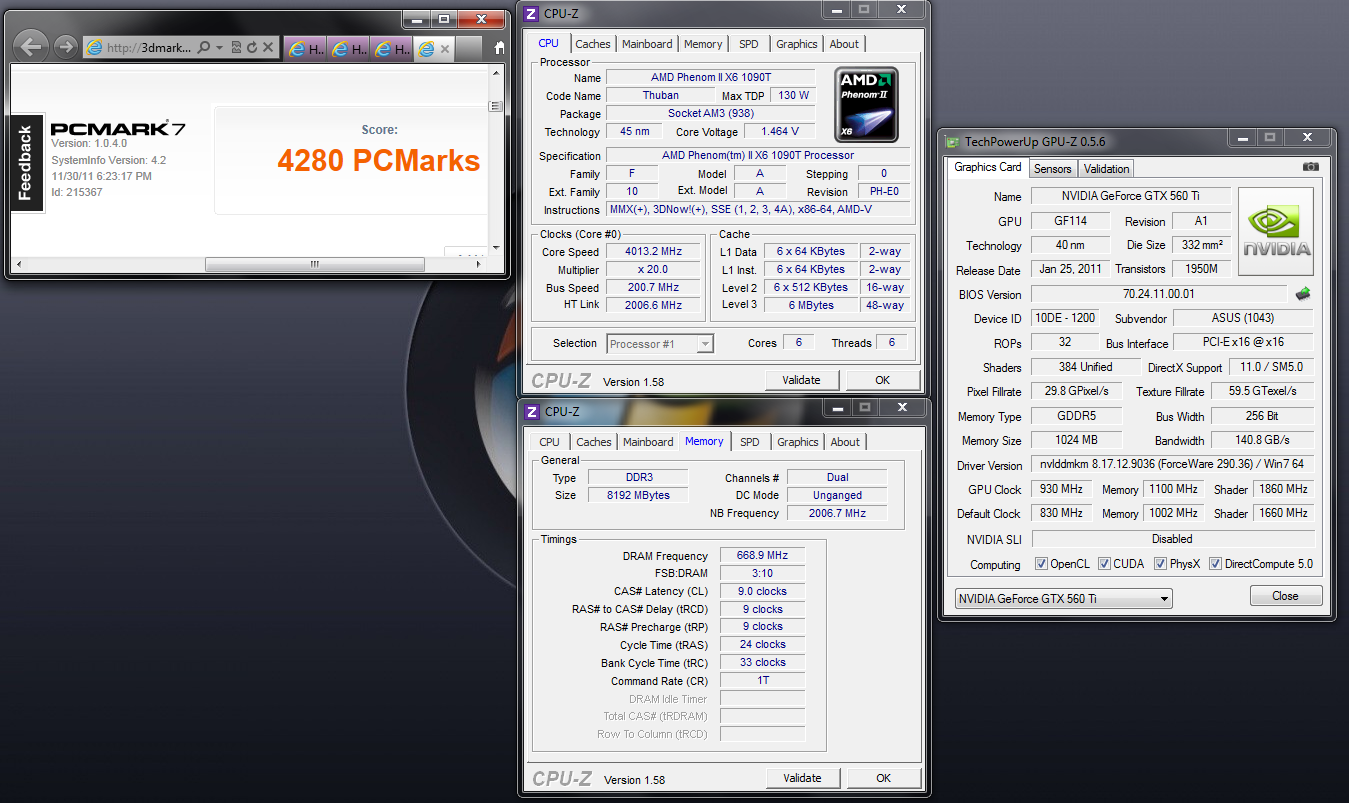
Task: Select the Core Voltage value 1.464 V
Action: [x=780, y=131]
